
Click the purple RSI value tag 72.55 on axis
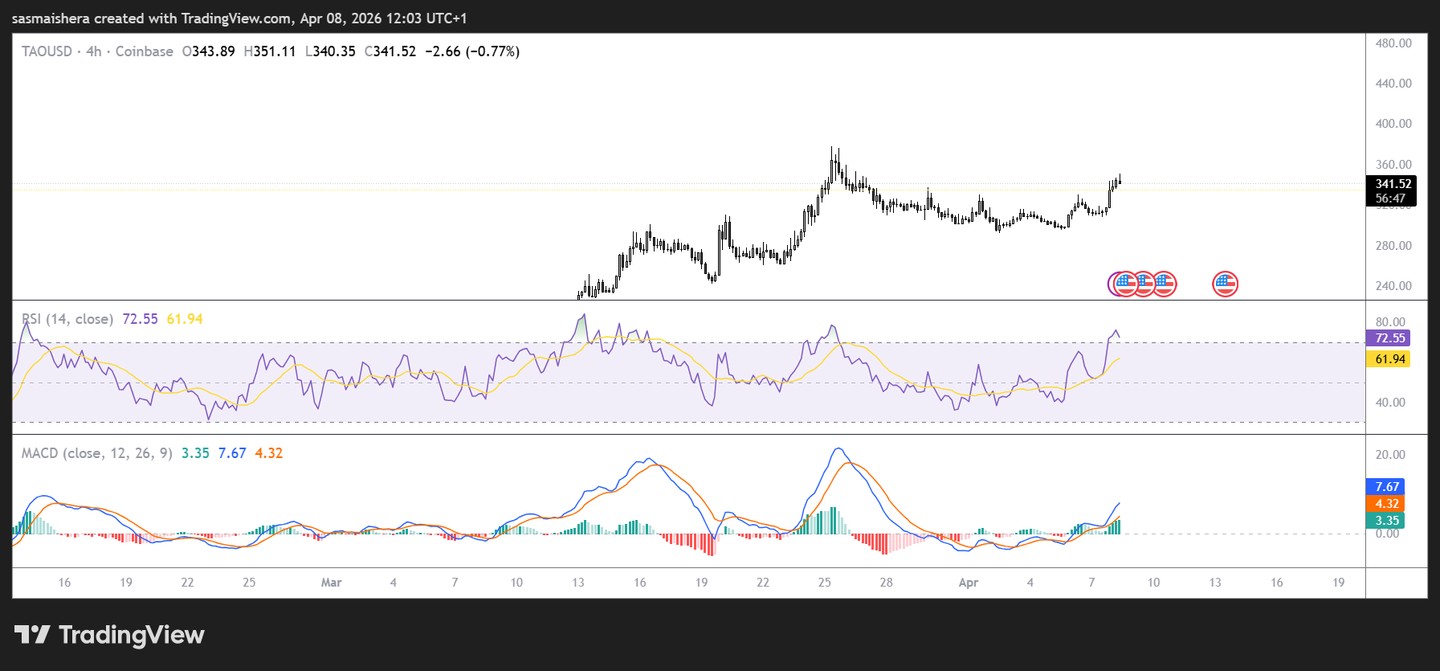(1390, 338)
